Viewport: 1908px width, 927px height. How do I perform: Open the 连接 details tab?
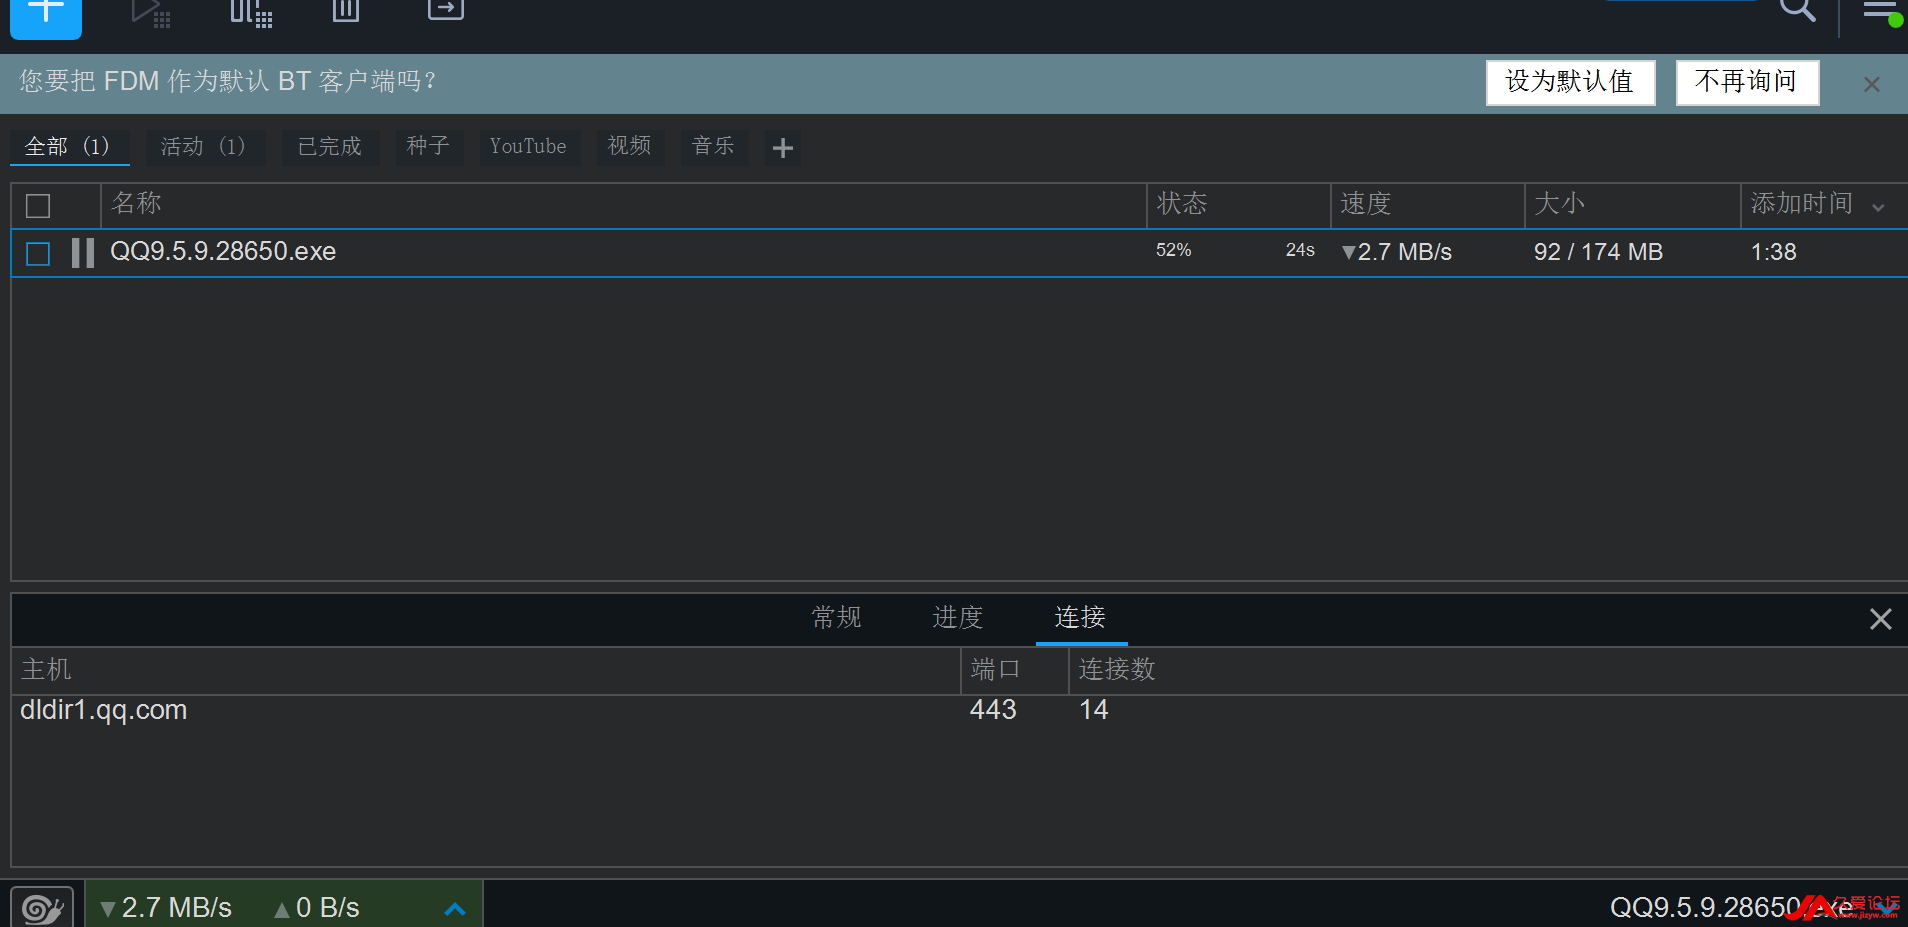[x=1080, y=618]
